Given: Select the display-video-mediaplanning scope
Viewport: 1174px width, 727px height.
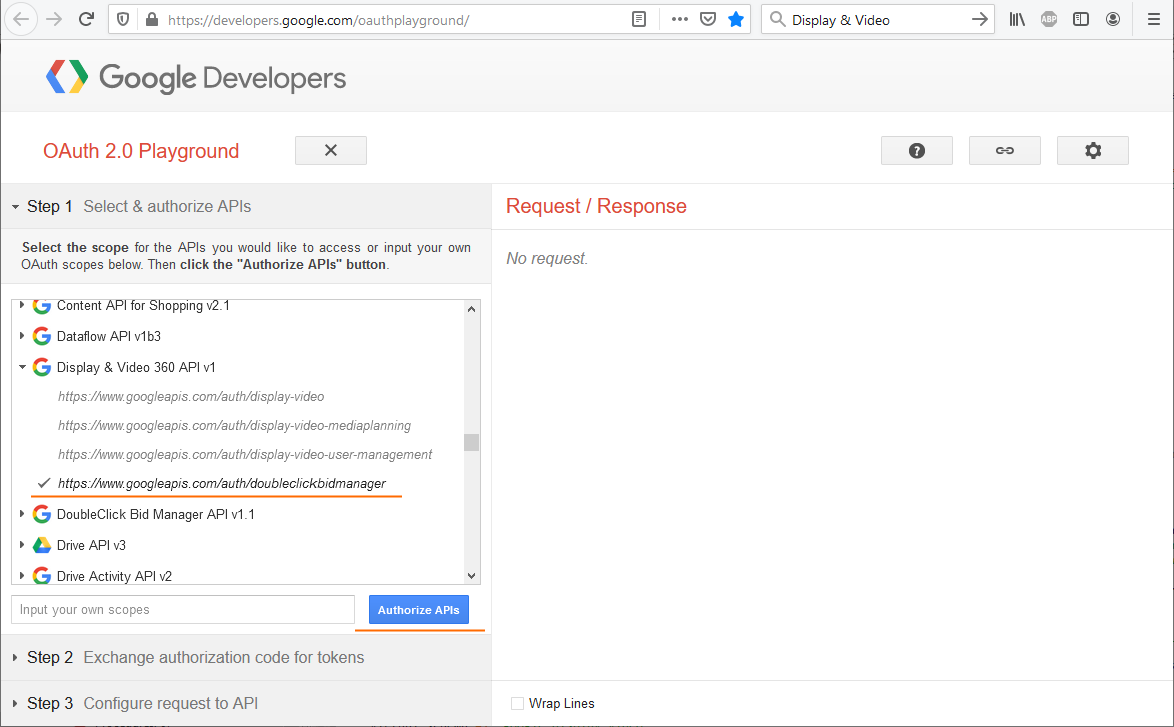Looking at the screenshot, I should coord(234,425).
